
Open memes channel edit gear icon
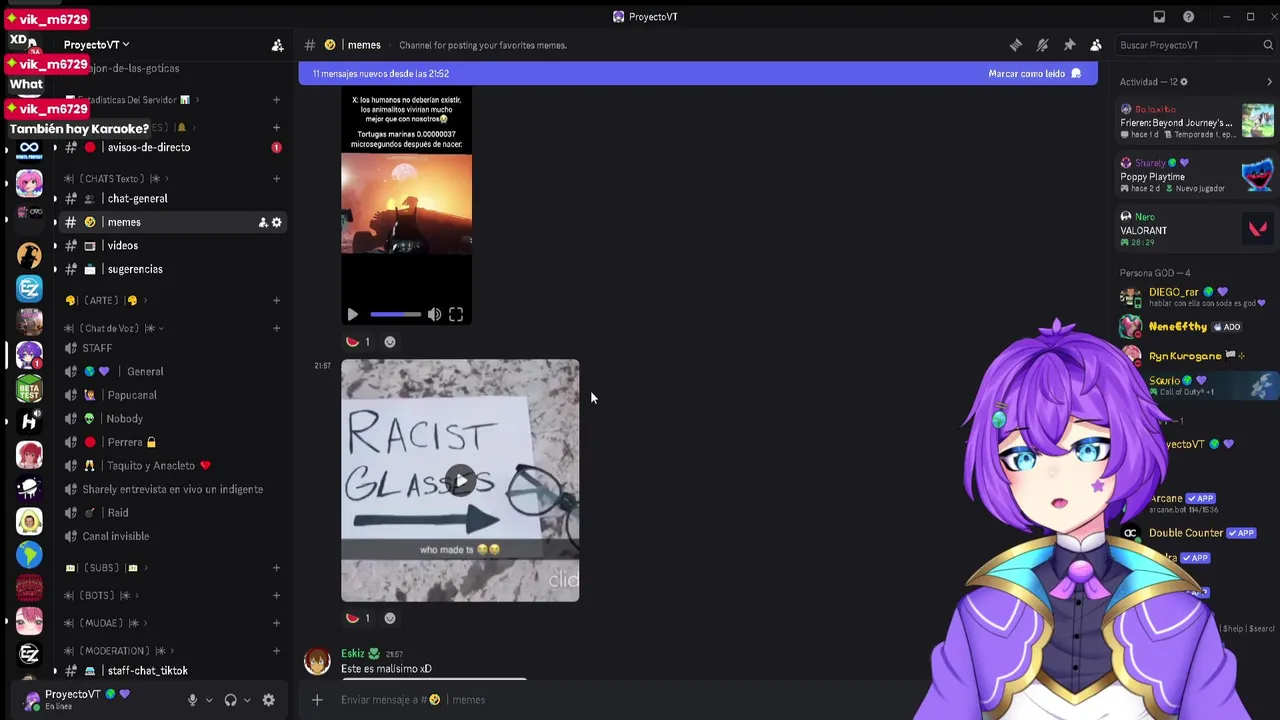[277, 222]
